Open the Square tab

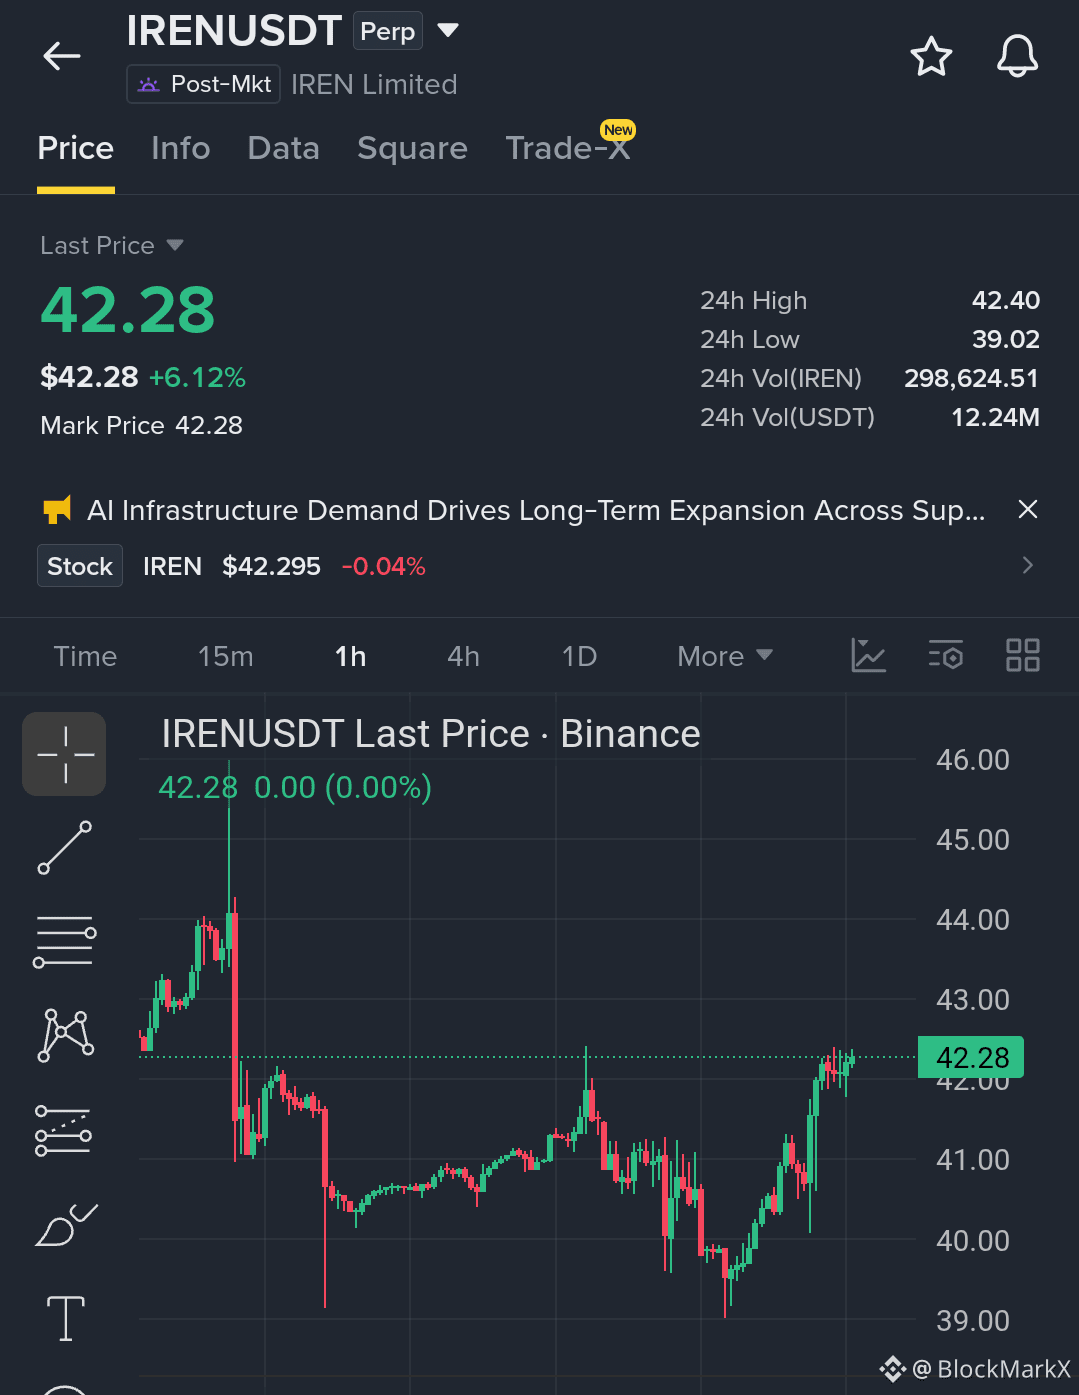[412, 148]
